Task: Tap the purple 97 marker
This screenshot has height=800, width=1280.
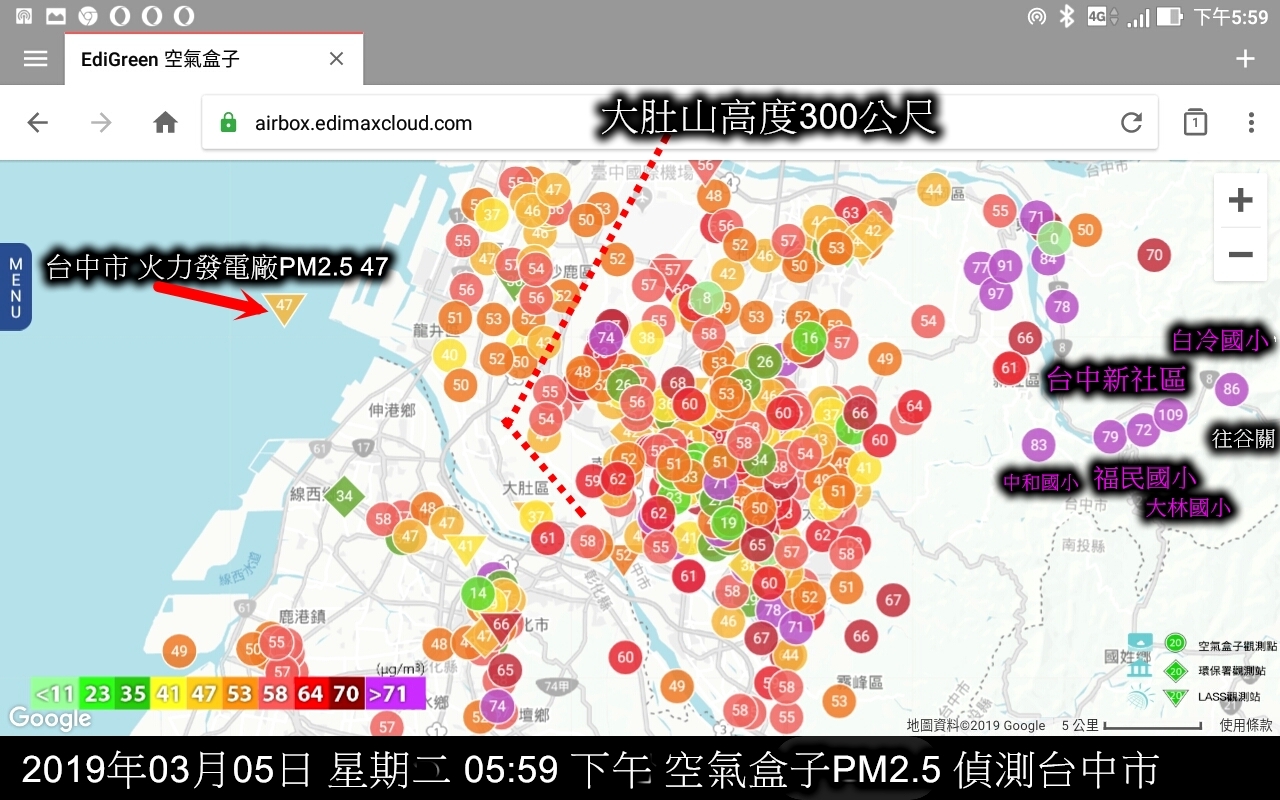Action: pyautogui.click(x=996, y=293)
